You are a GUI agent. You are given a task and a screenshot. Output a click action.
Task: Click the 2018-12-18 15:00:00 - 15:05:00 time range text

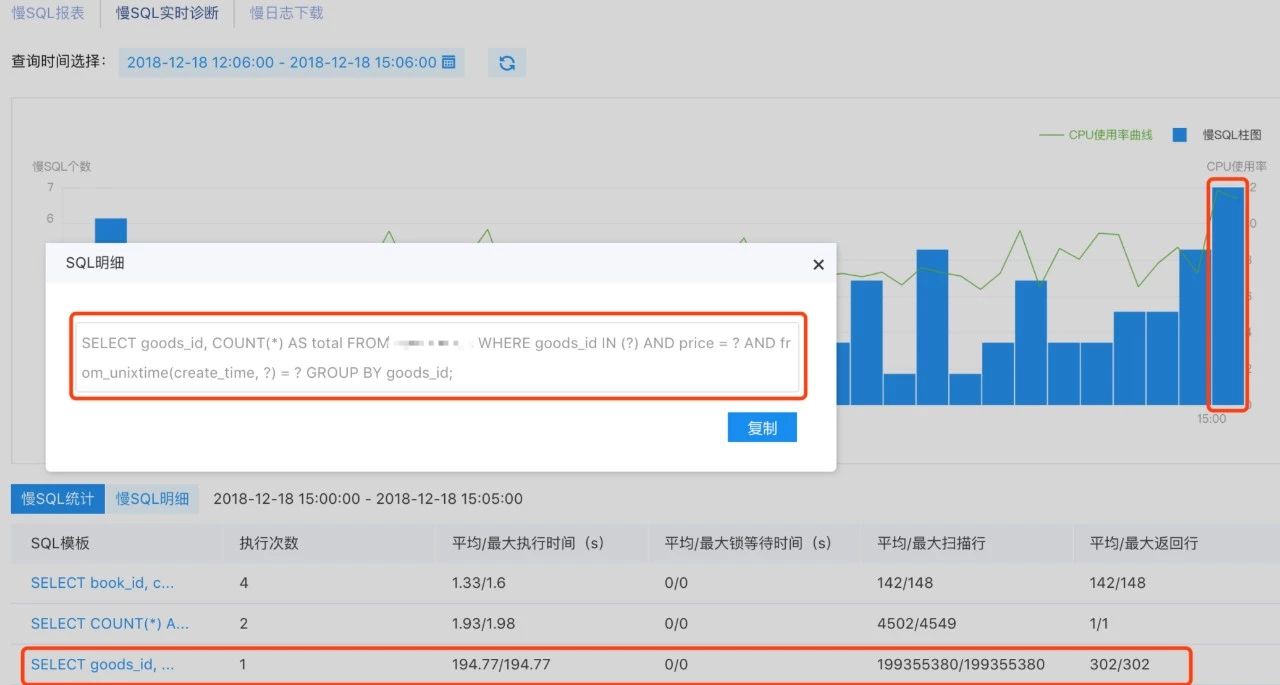tap(368, 499)
